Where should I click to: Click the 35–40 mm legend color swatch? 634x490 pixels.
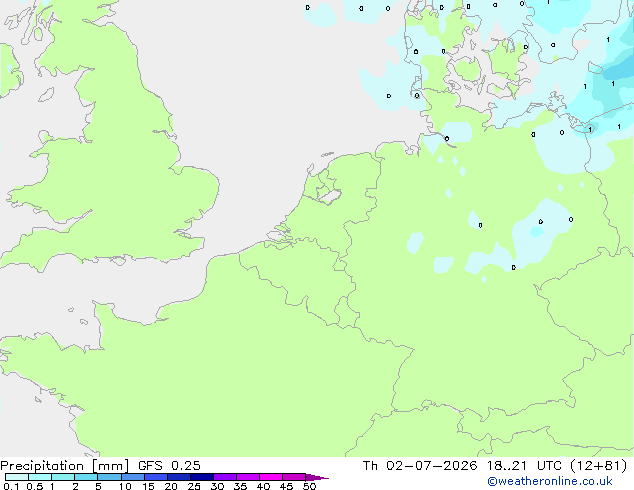tap(248, 477)
